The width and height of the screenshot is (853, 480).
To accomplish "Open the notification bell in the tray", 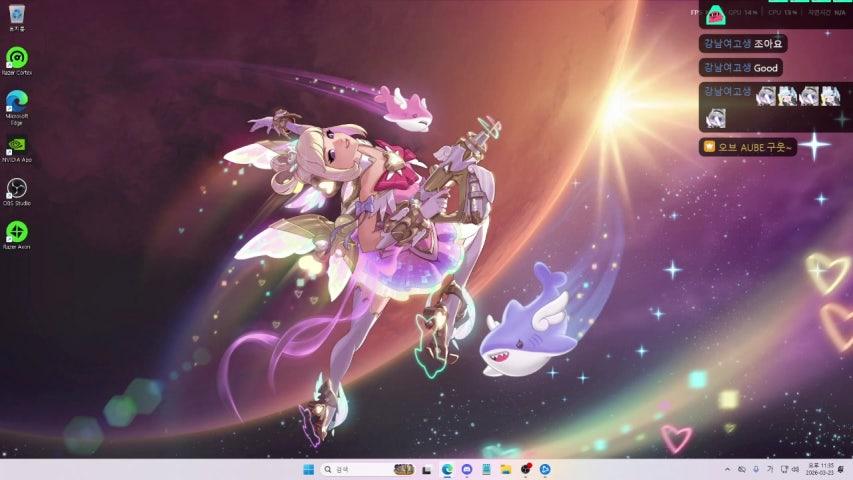I will point(841,469).
